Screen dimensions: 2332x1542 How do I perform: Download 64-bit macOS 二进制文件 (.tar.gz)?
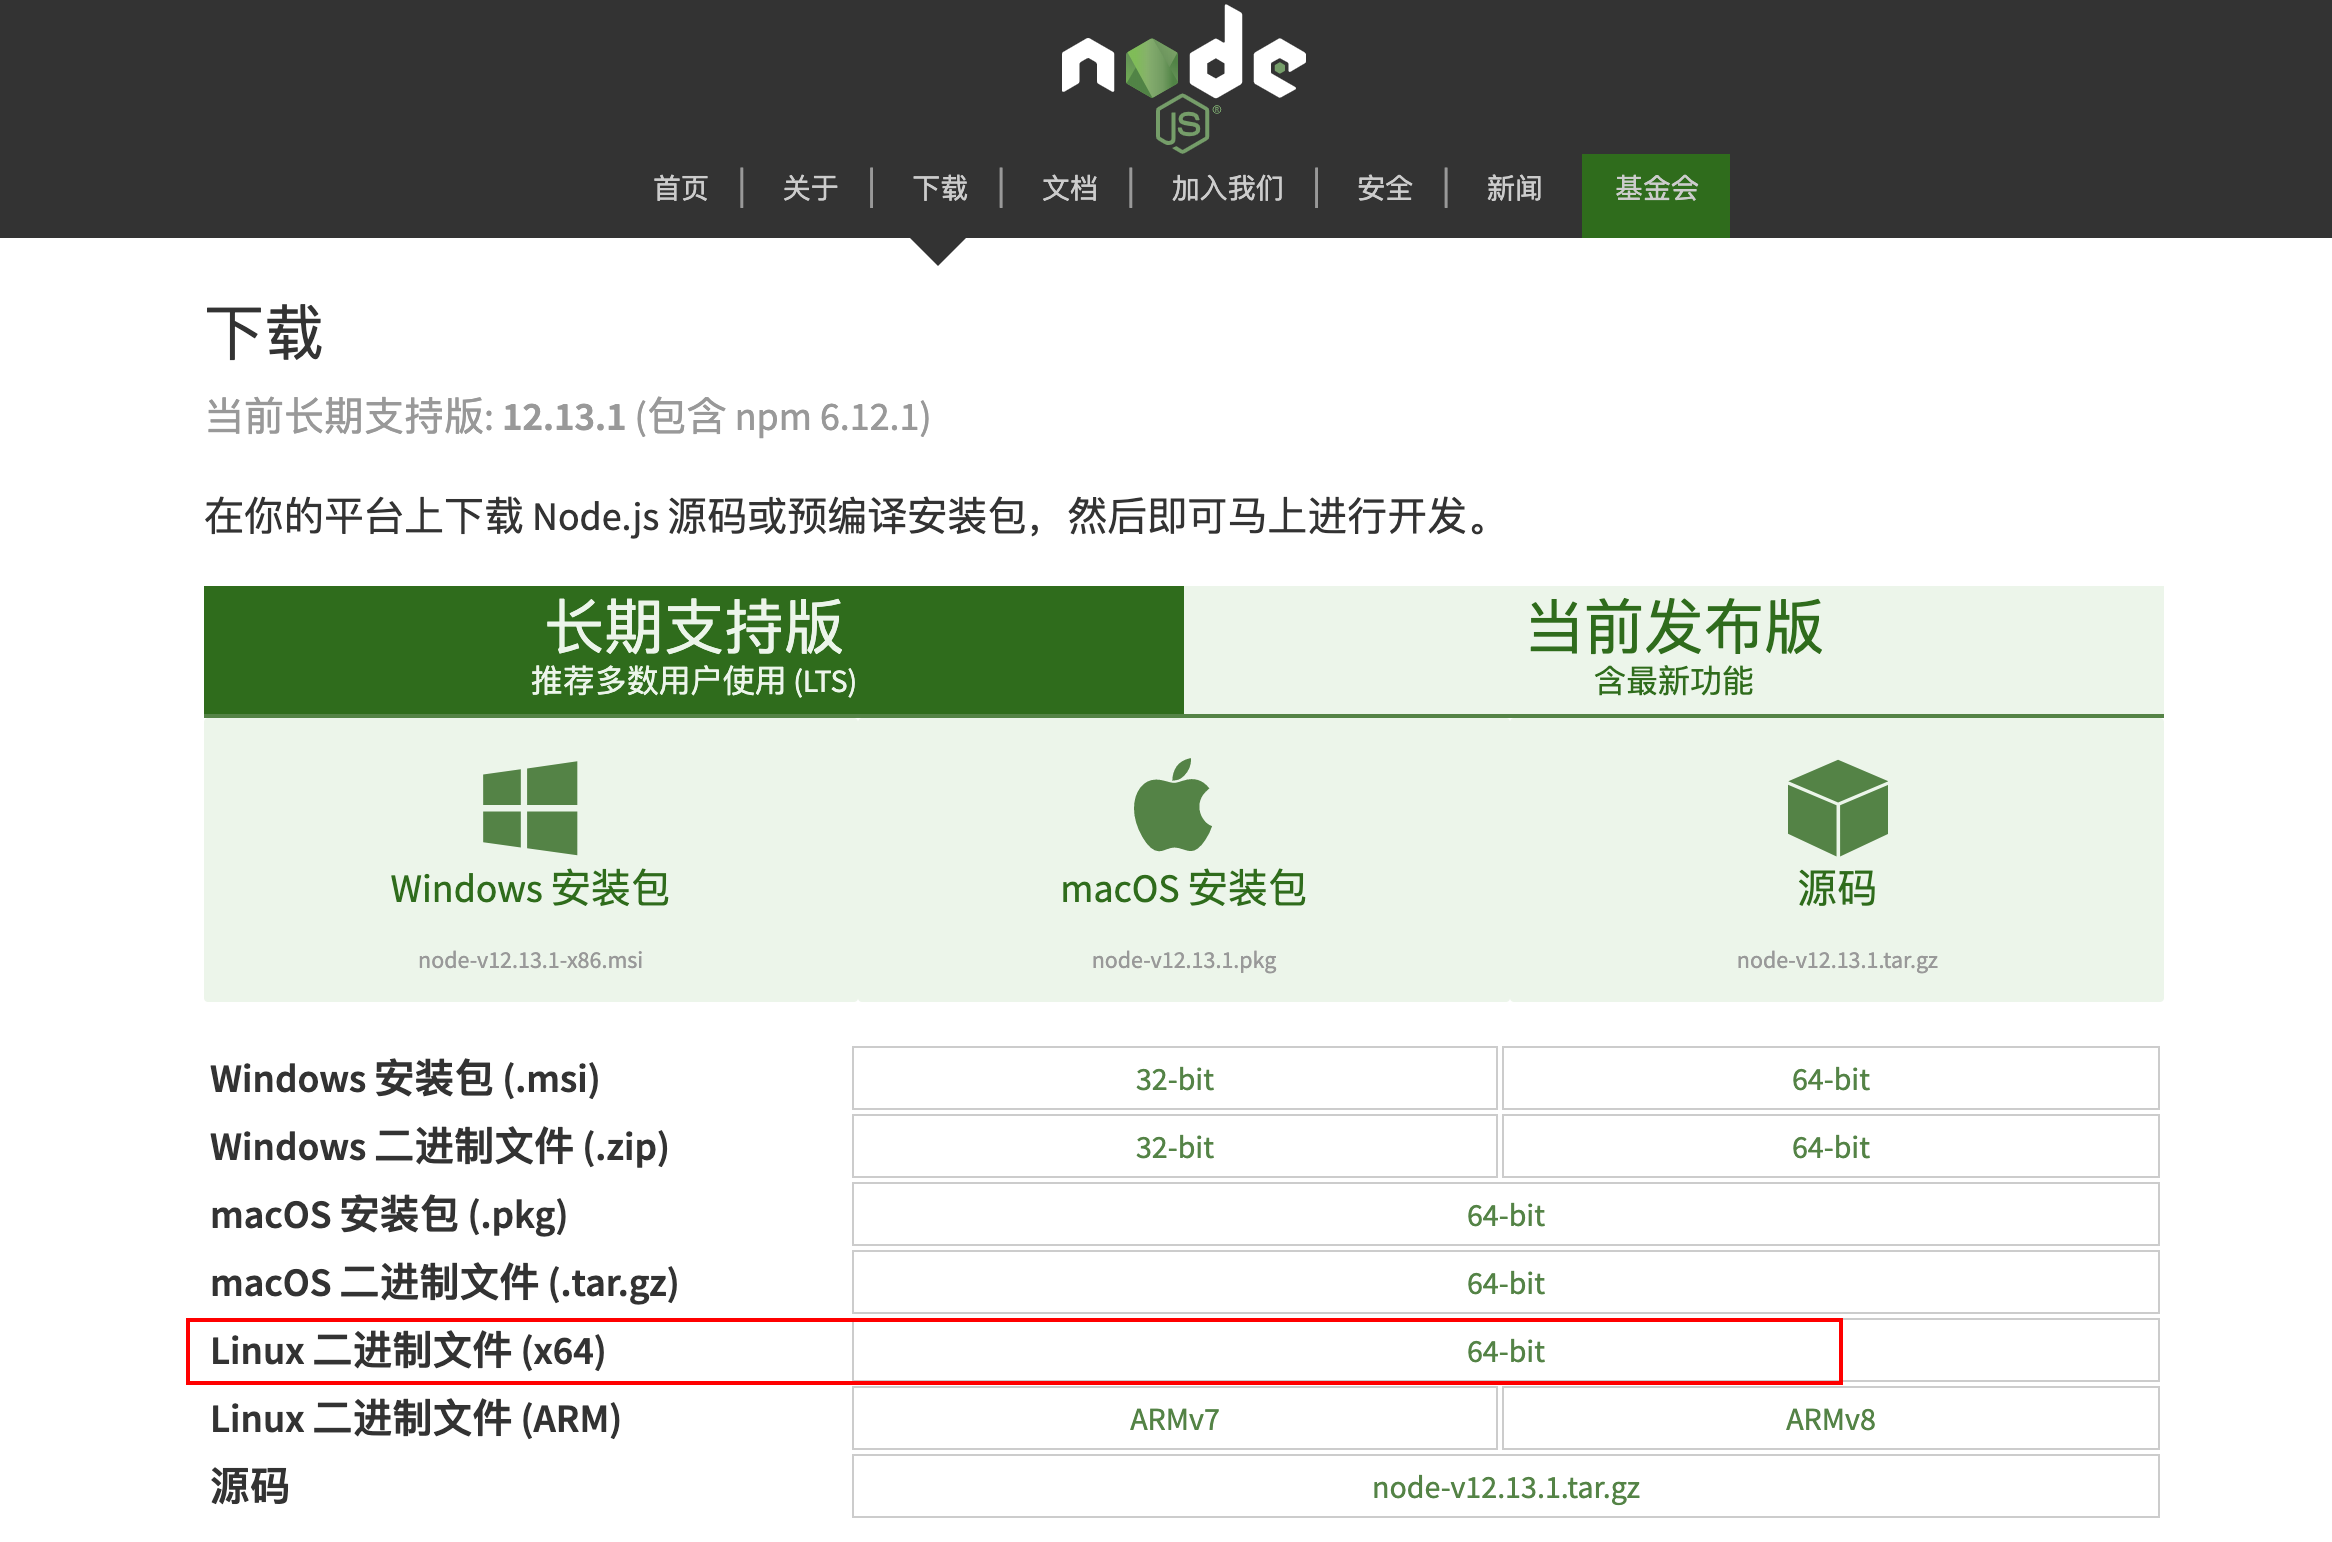click(x=1506, y=1282)
